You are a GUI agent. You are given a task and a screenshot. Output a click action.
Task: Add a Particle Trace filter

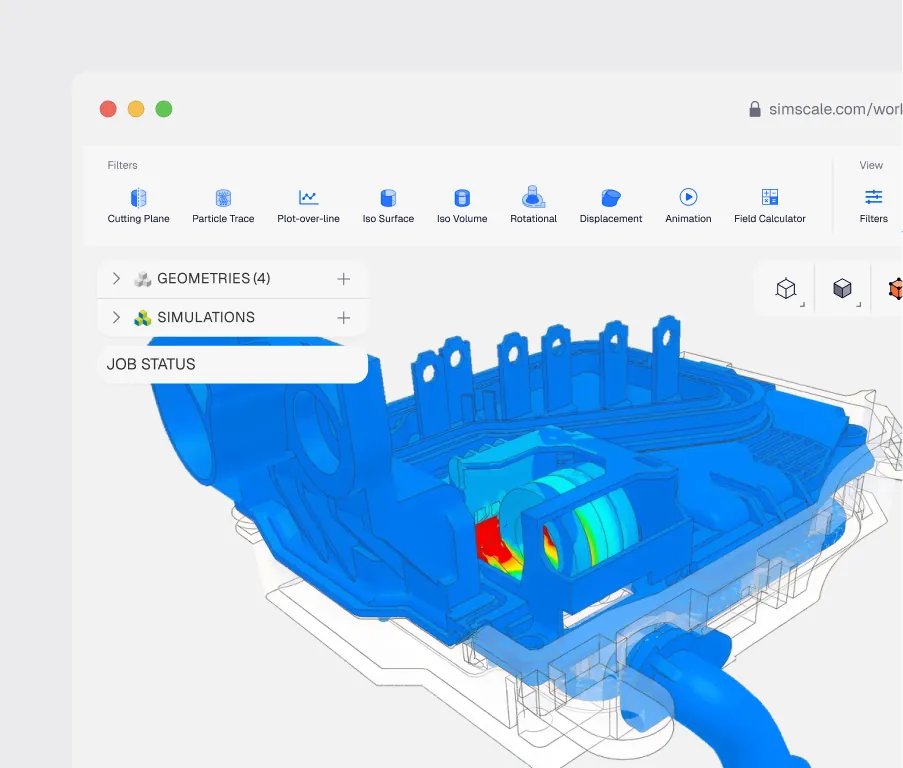[x=223, y=206]
